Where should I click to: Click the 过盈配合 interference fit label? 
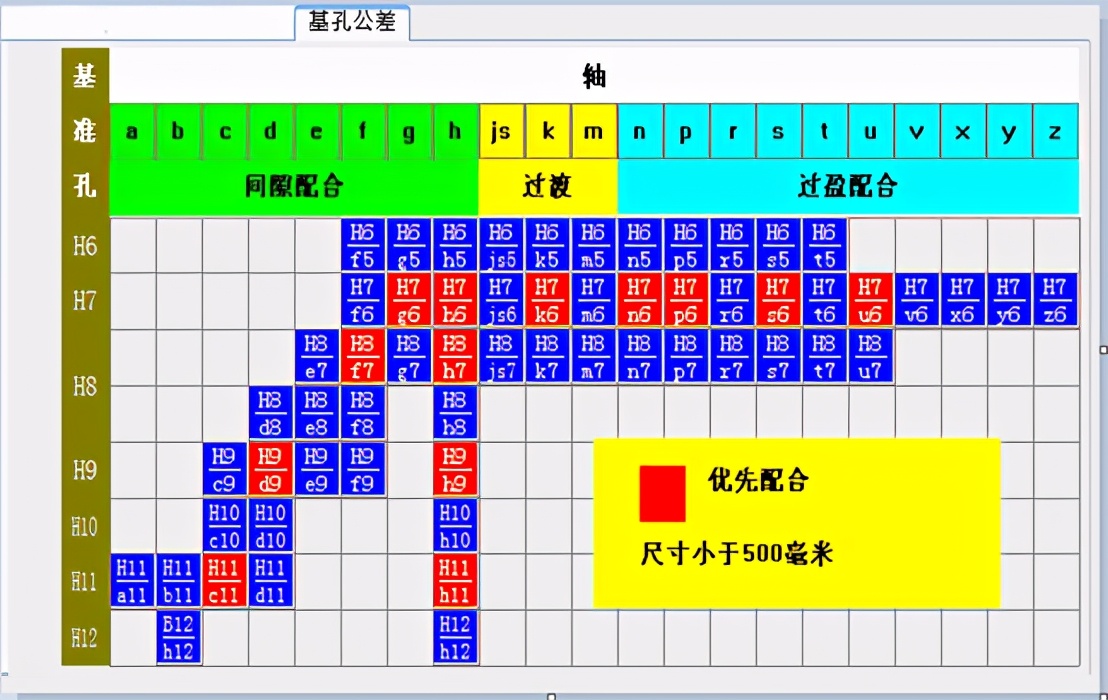pyautogui.click(x=848, y=186)
